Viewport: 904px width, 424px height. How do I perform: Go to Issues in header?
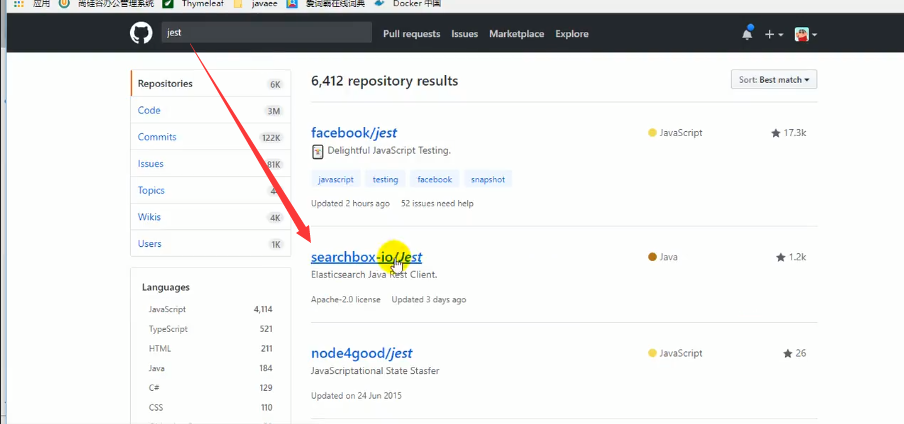pos(465,34)
